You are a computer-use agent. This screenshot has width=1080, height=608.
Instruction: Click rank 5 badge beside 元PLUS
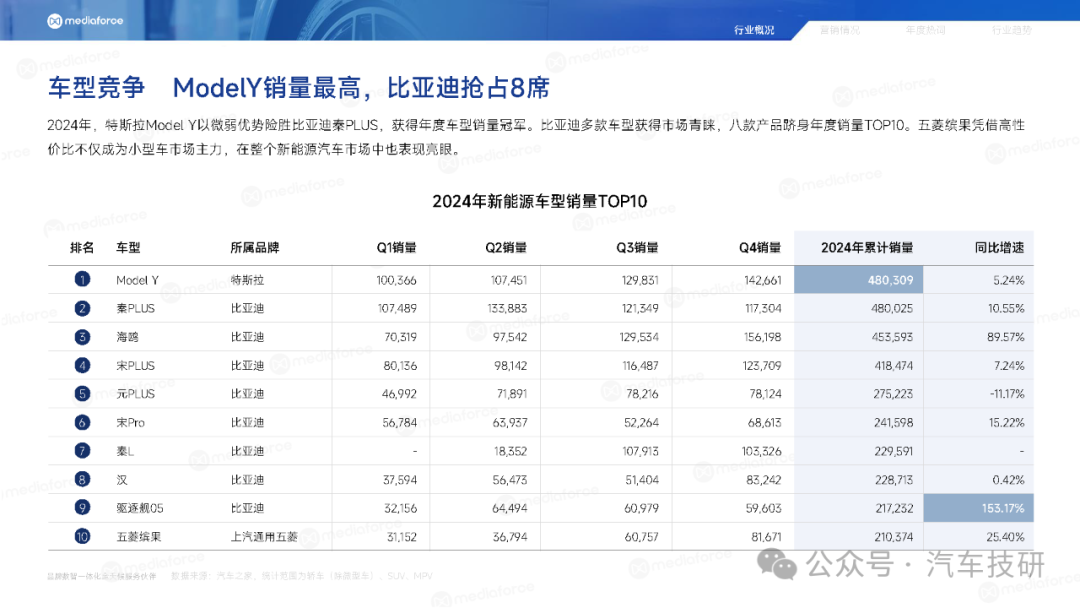pos(82,394)
